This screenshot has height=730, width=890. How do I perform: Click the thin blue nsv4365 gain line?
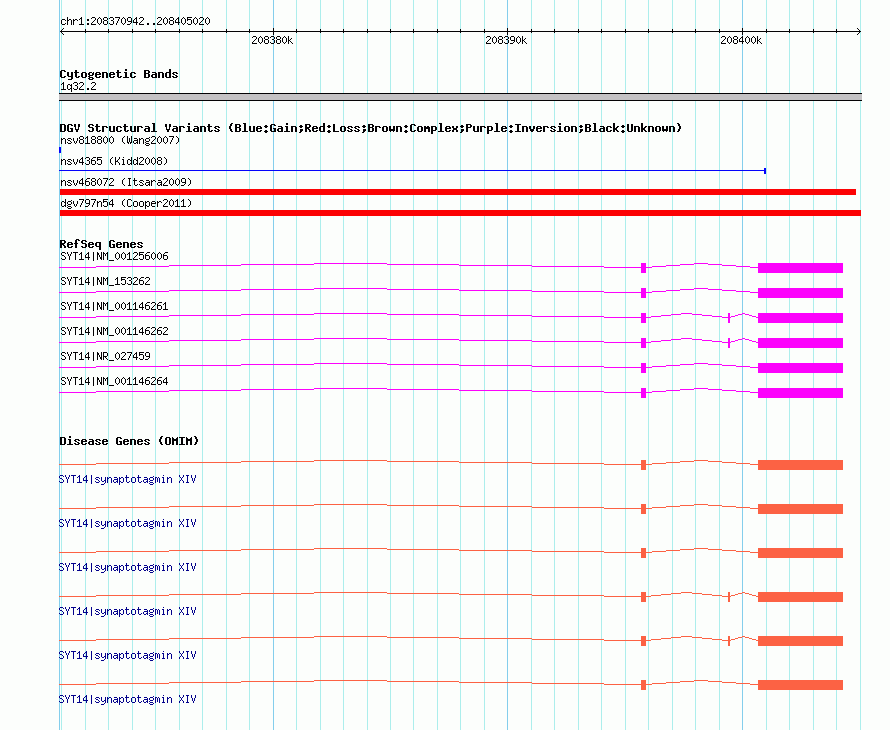(413, 170)
